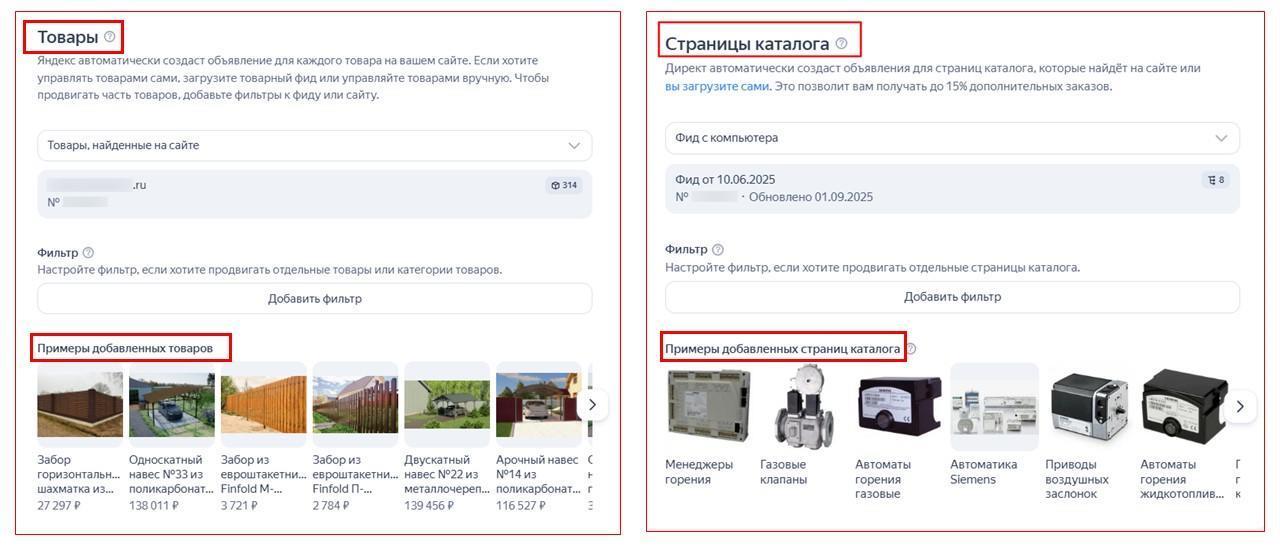Click the Фид от 10.06.2025 feed row
The image size is (1280, 552).
952,188
